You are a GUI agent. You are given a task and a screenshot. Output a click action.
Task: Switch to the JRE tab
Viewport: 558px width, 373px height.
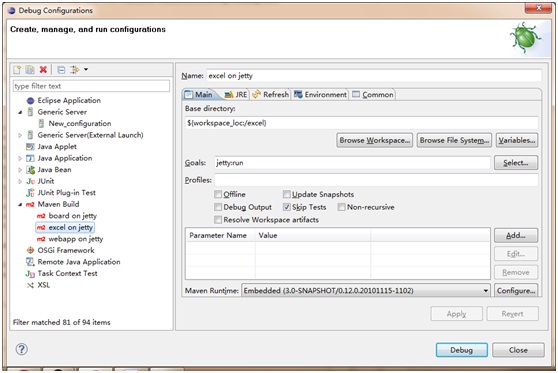236,95
